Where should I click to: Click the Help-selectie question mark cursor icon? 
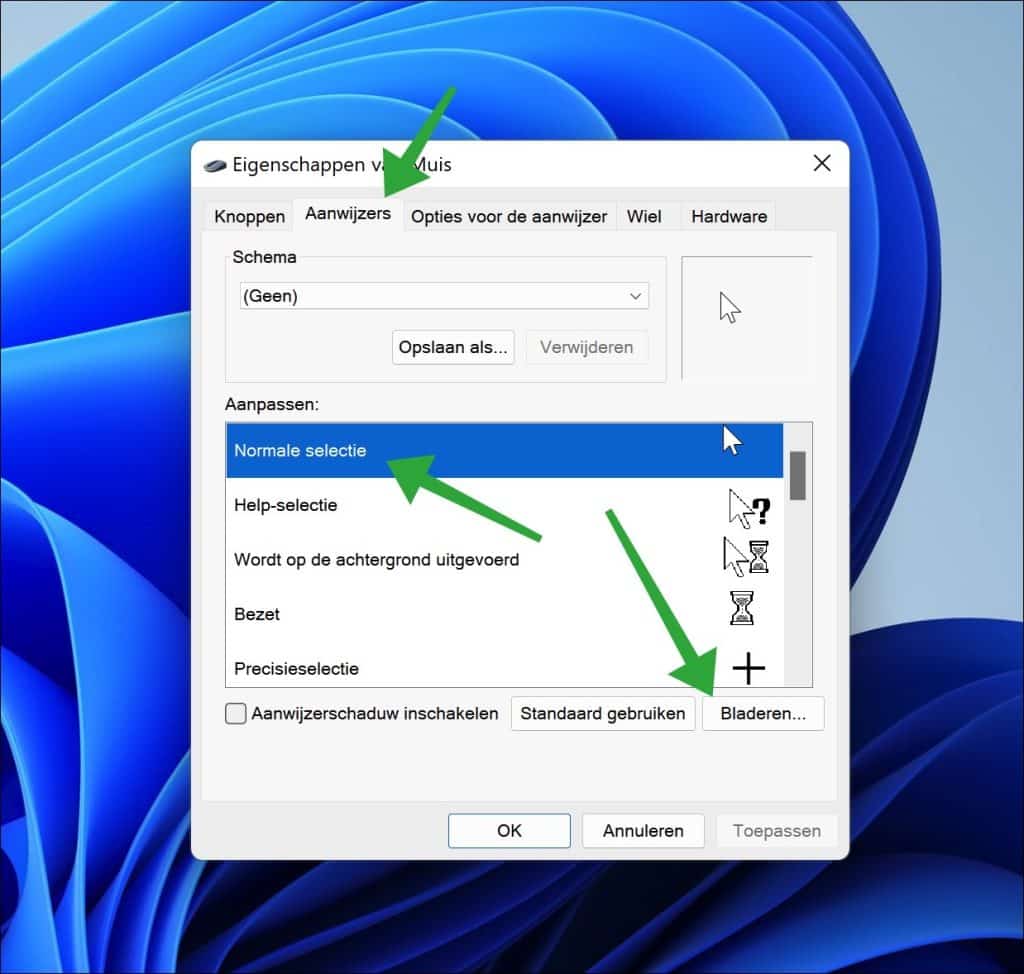(748, 508)
